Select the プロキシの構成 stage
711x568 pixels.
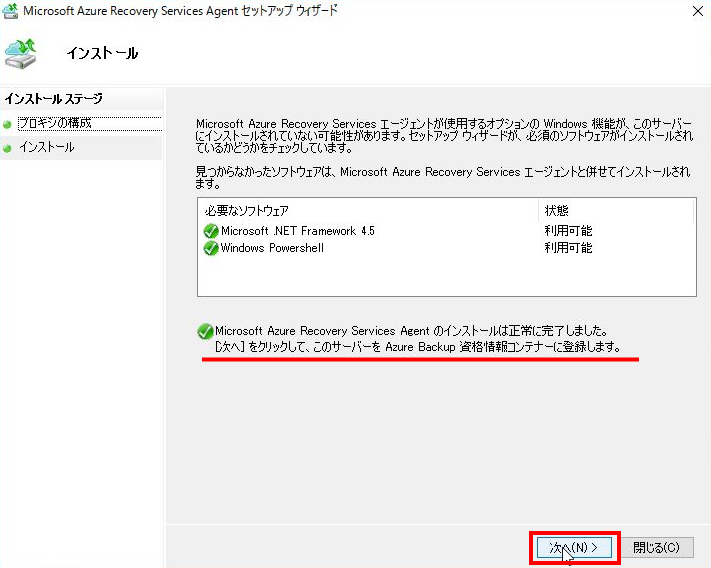click(x=89, y=123)
